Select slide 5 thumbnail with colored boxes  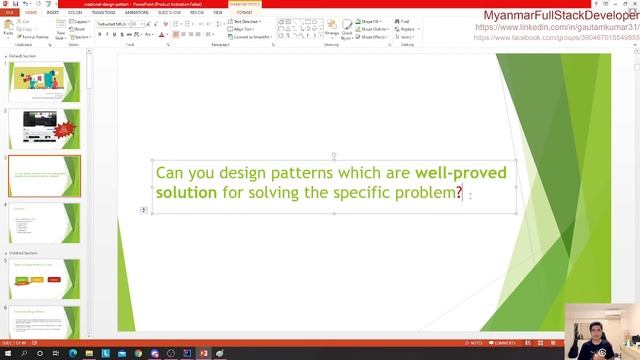[x=44, y=279]
